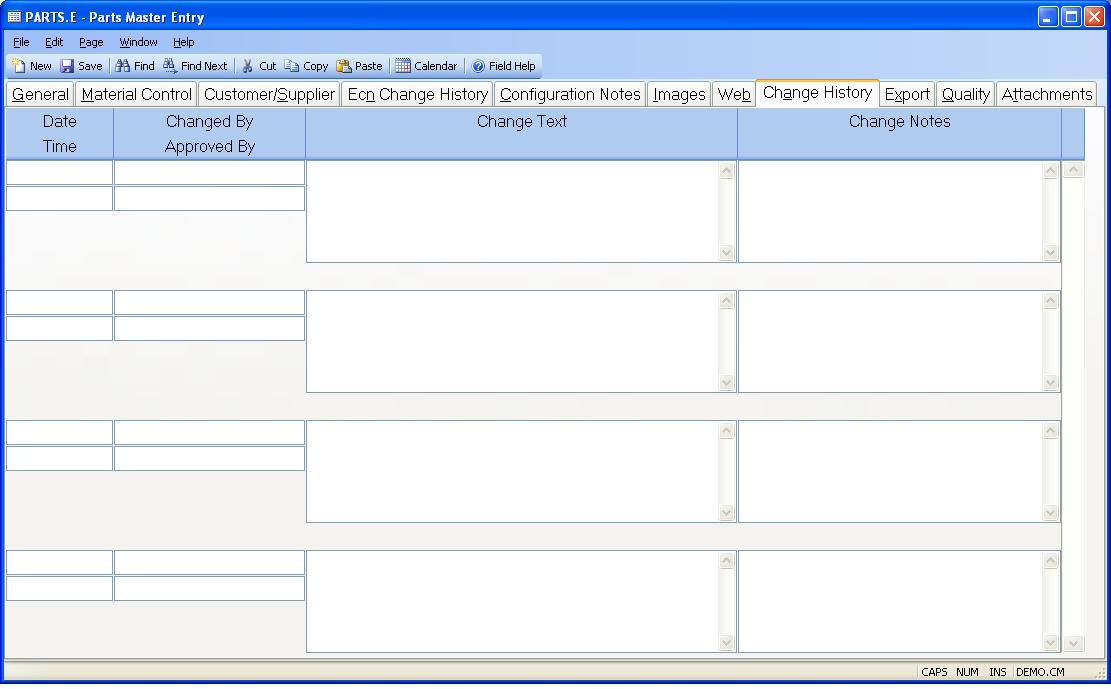This screenshot has height=689, width=1111.
Task: Click the Find Next toolbar icon
Action: pos(170,66)
